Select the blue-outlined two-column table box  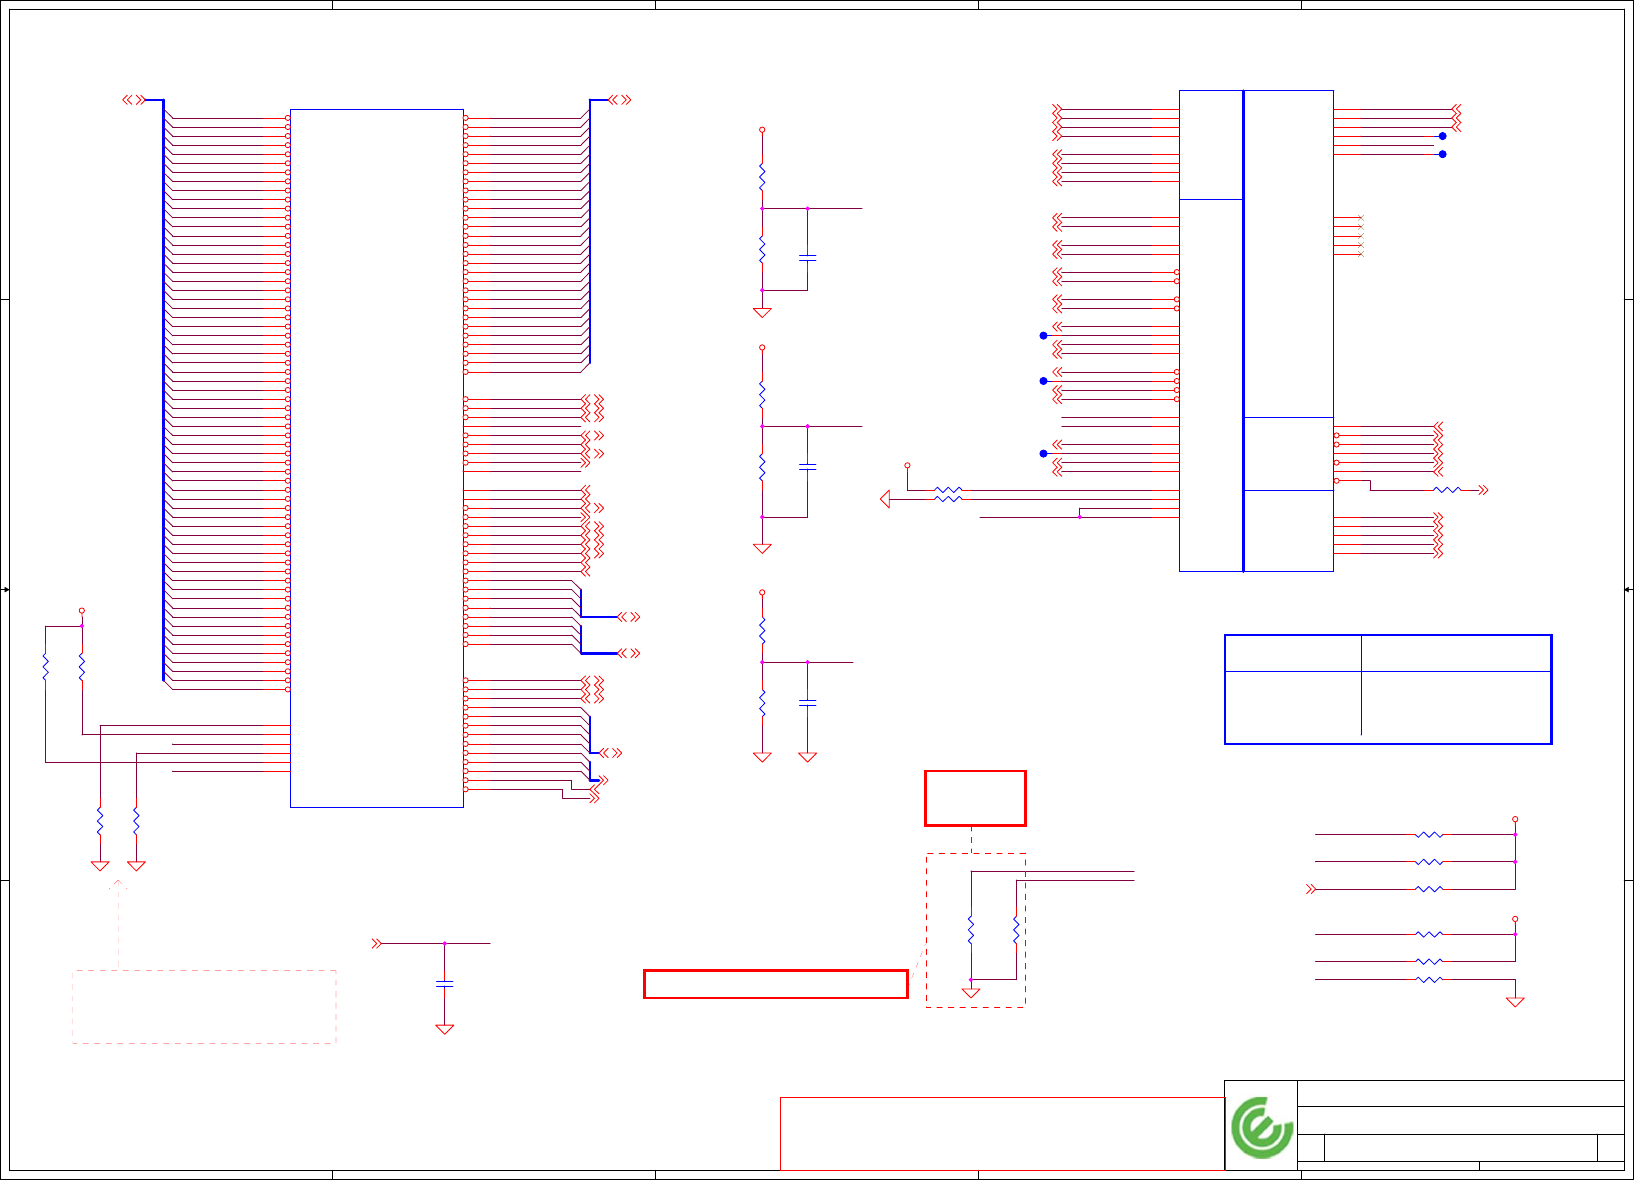[x=1388, y=689]
